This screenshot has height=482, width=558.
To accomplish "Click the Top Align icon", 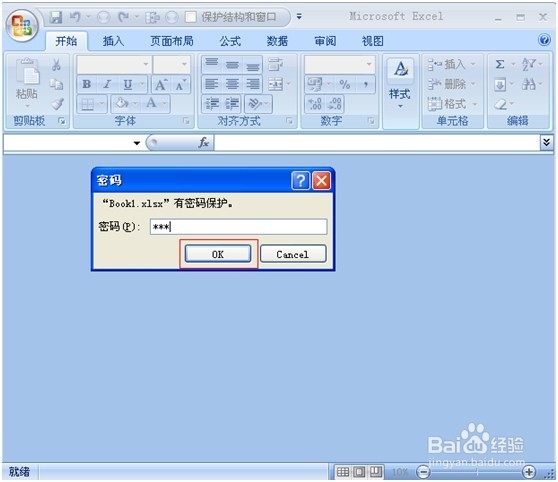I will tap(212, 64).
